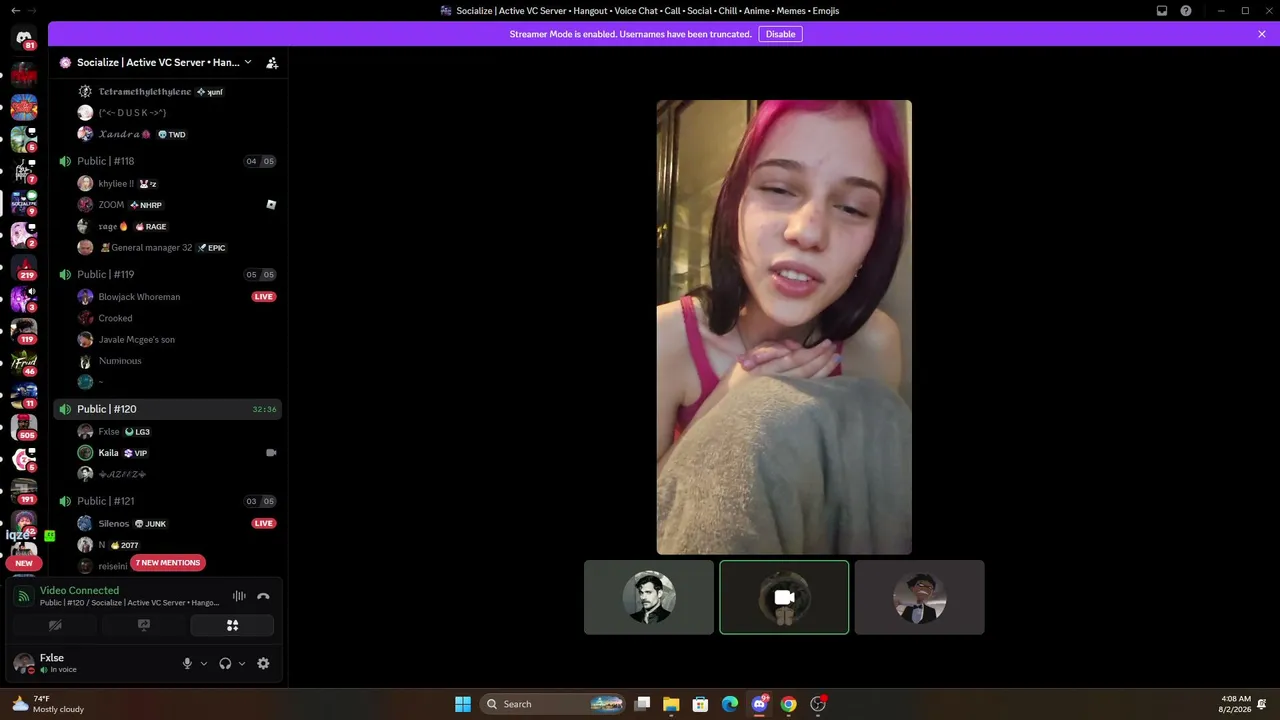The image size is (1280, 720).
Task: Open Task View from the taskbar
Action: click(642, 704)
